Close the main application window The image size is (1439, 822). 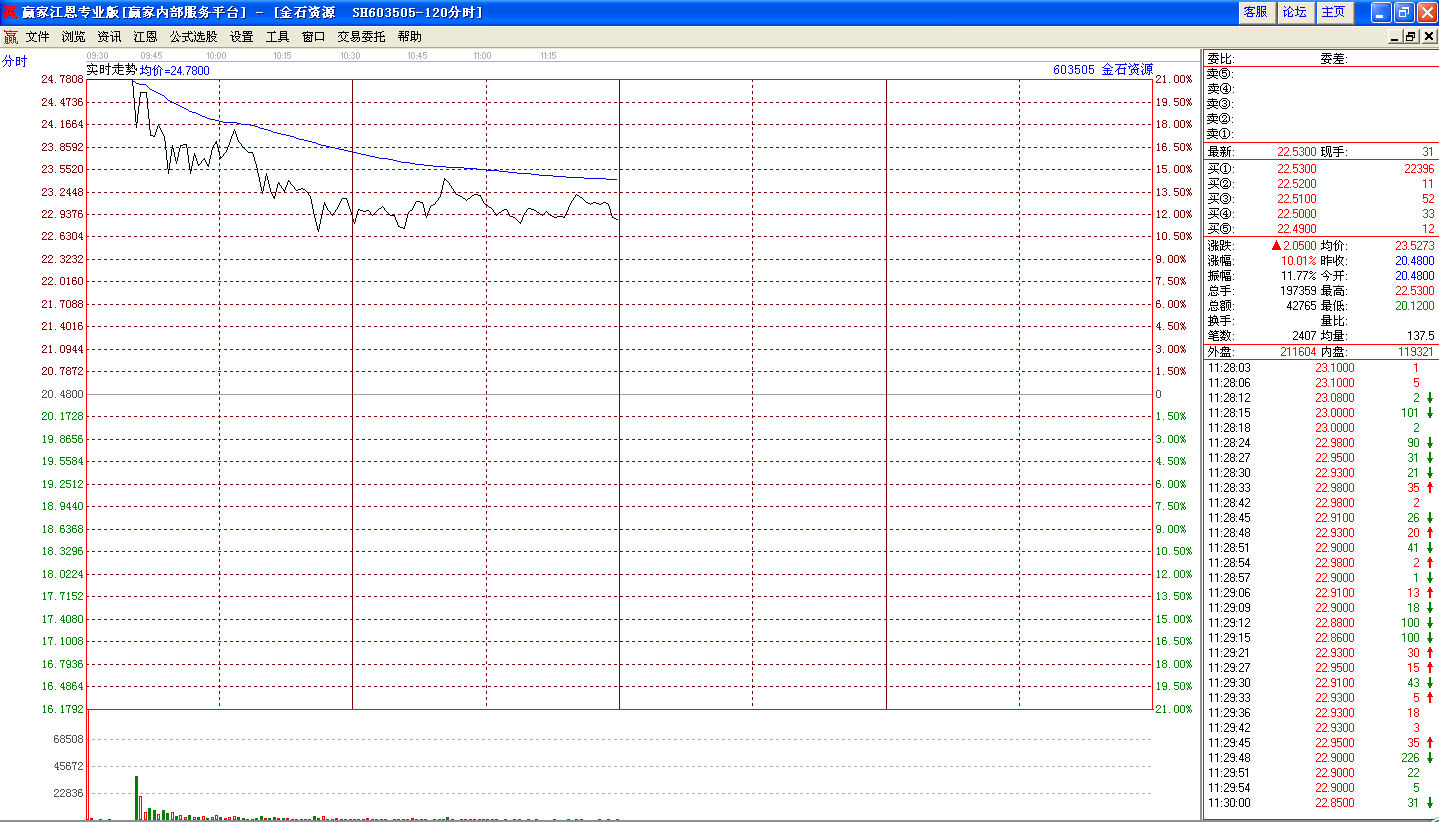point(1426,12)
